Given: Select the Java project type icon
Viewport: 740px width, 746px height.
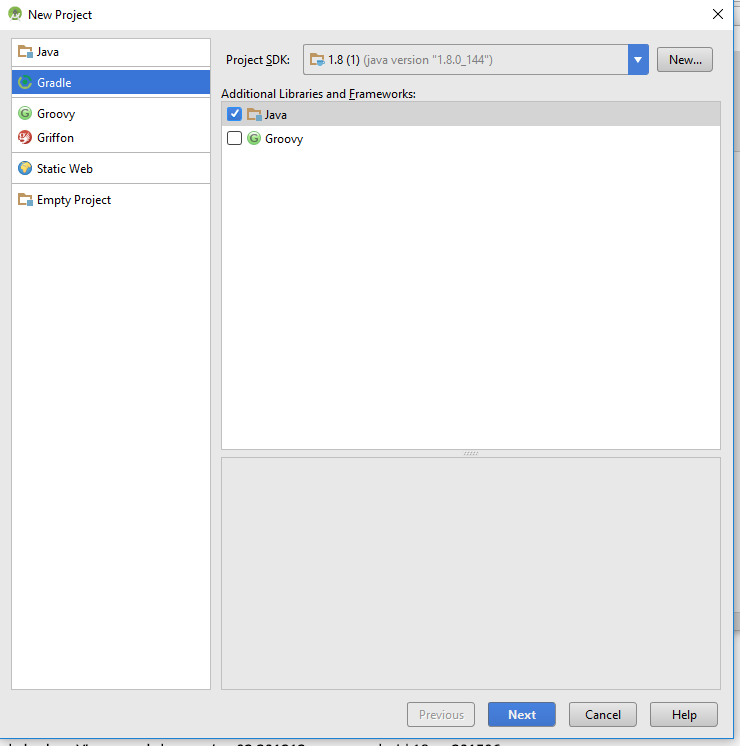Looking at the screenshot, I should click(25, 51).
